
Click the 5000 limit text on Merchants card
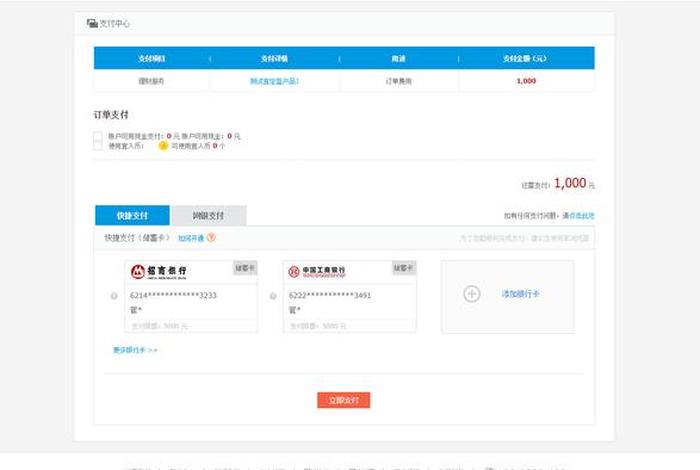click(x=159, y=326)
